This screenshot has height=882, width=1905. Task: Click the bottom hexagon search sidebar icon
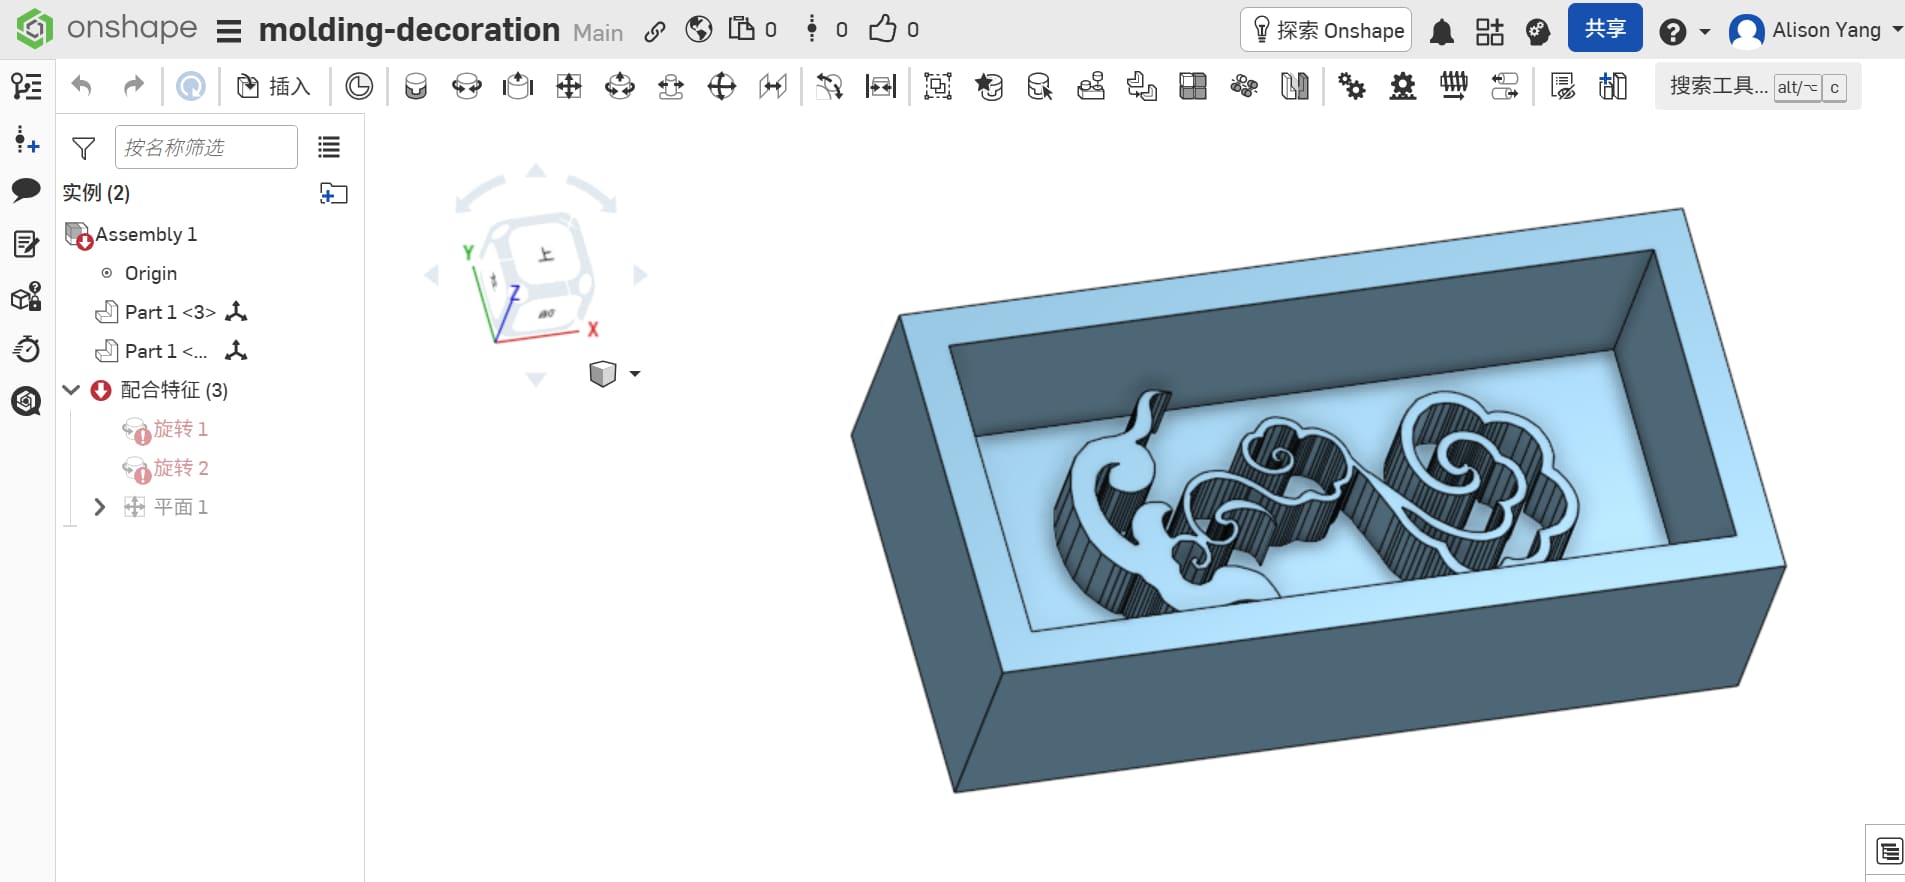click(x=27, y=402)
